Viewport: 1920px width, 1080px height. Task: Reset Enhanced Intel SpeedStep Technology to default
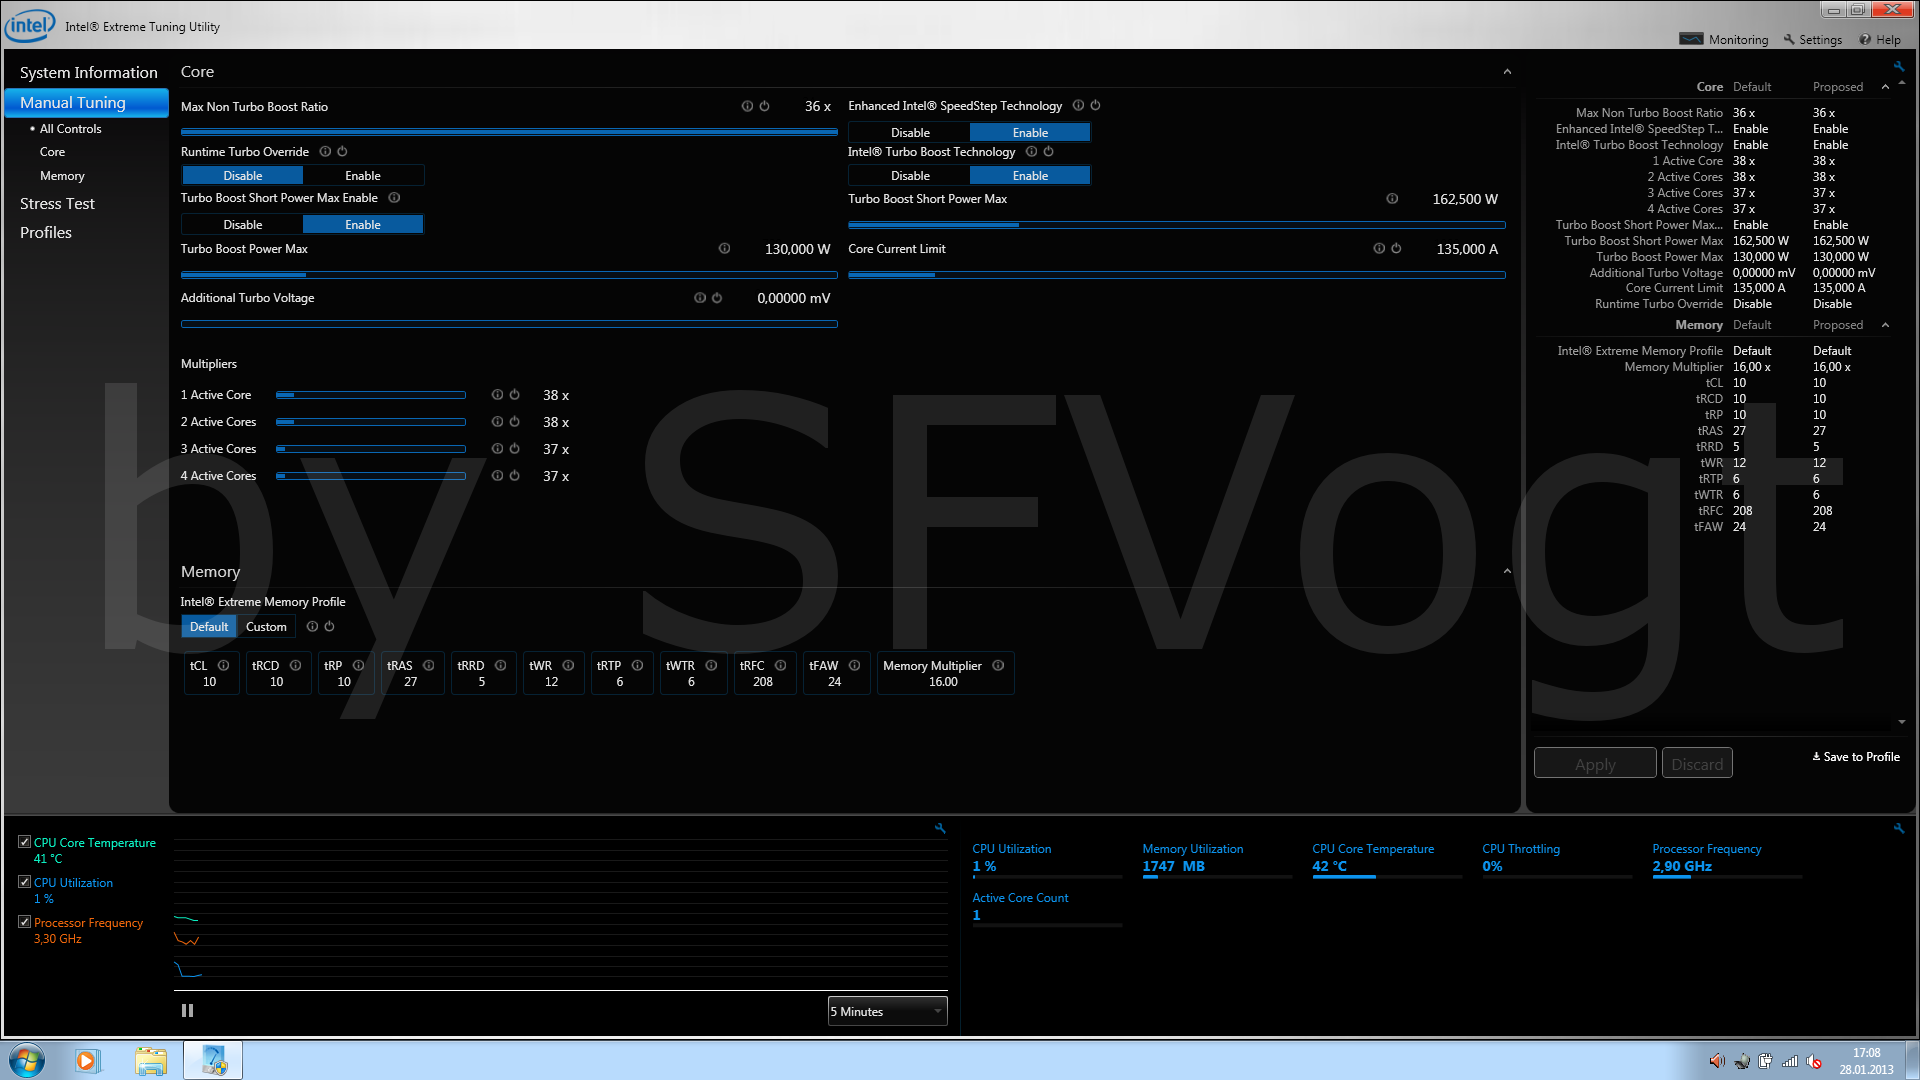[x=1095, y=105]
